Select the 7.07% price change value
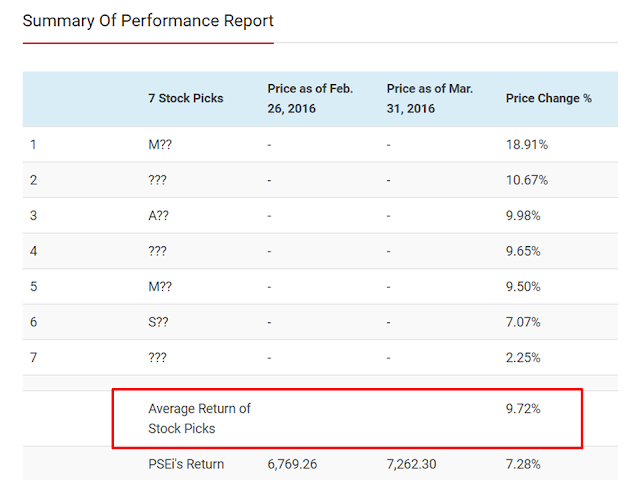The width and height of the screenshot is (640, 480). coord(526,321)
